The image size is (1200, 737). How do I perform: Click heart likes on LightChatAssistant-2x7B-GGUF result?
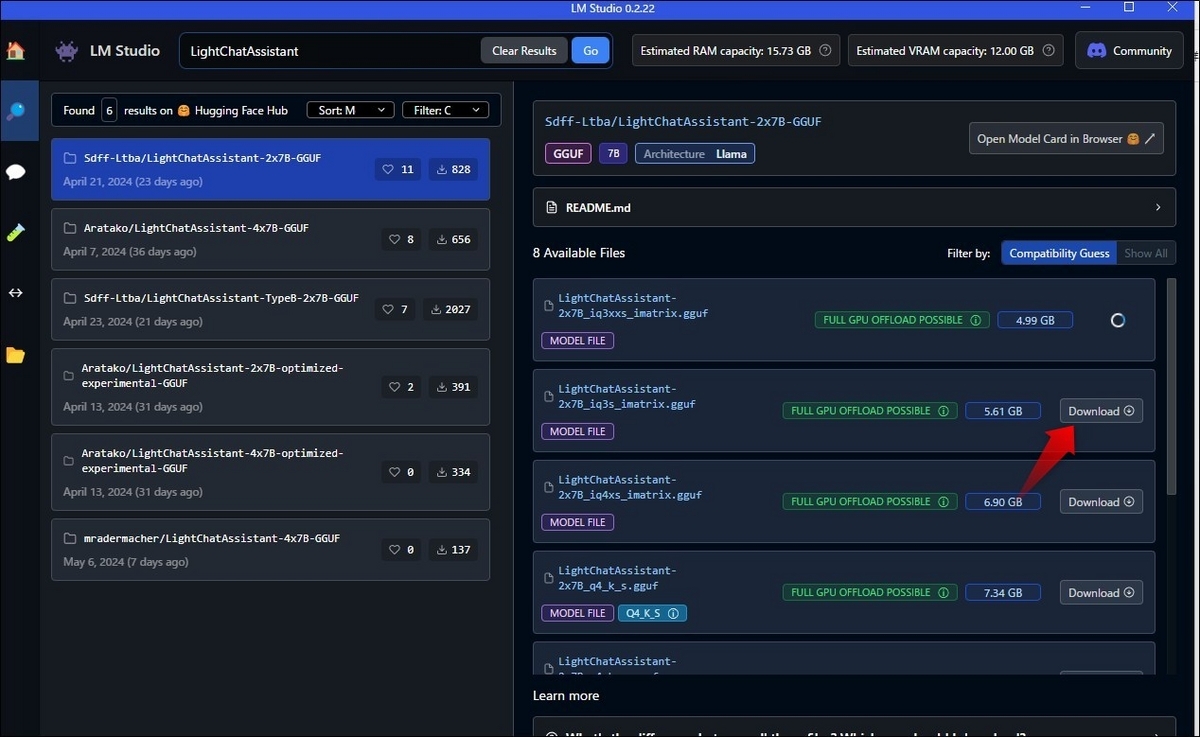(398, 169)
